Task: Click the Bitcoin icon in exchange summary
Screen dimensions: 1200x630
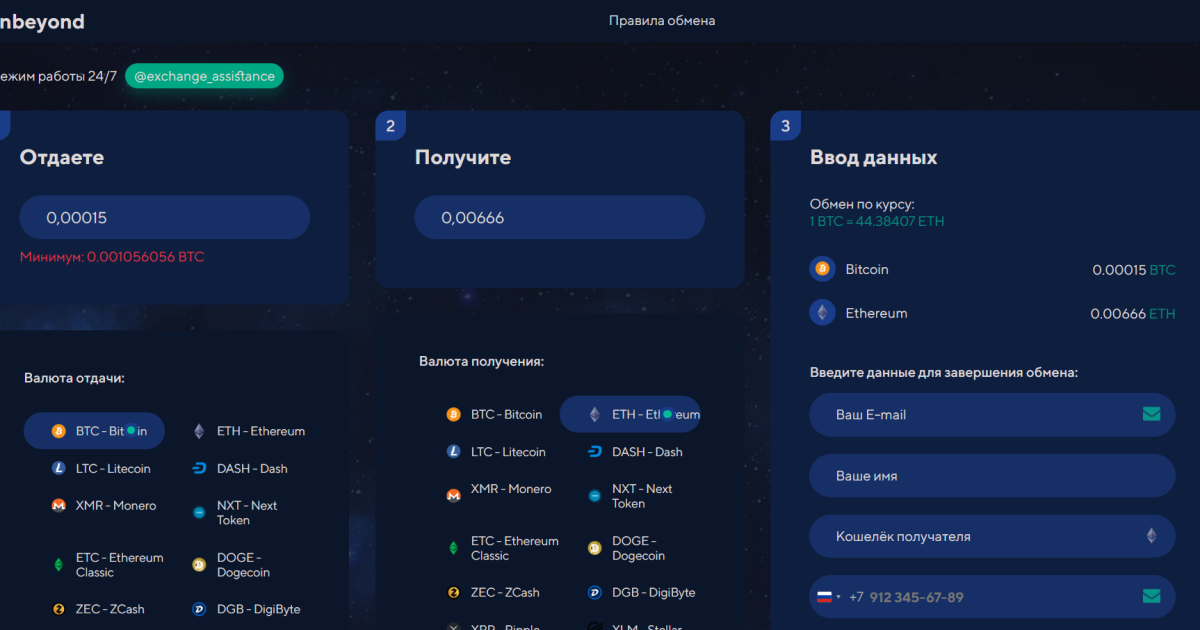Action: 822,269
